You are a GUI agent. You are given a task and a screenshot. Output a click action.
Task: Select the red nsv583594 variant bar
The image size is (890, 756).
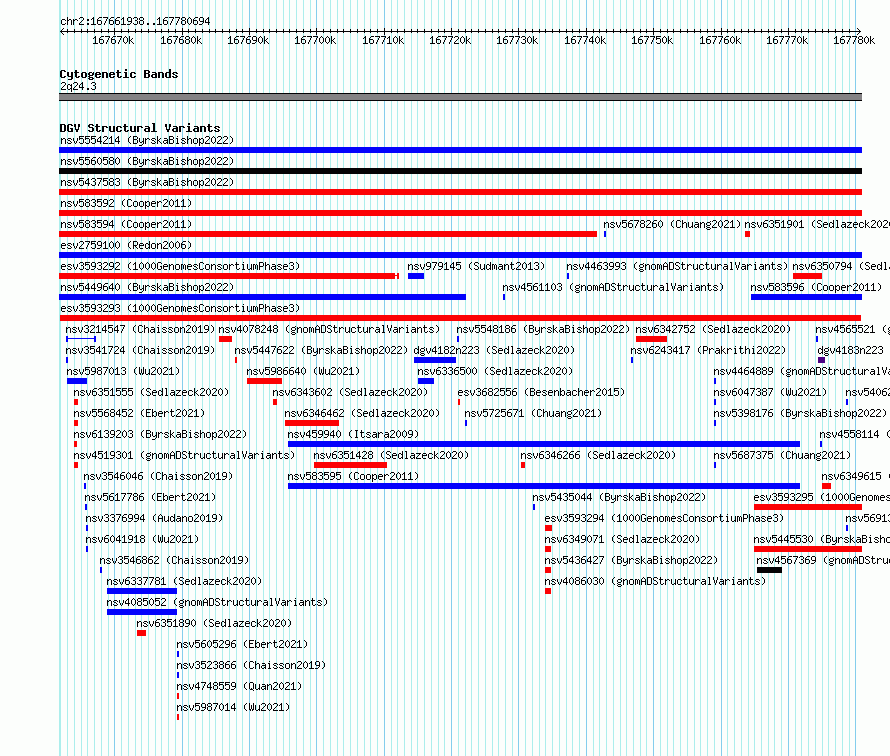(328, 234)
